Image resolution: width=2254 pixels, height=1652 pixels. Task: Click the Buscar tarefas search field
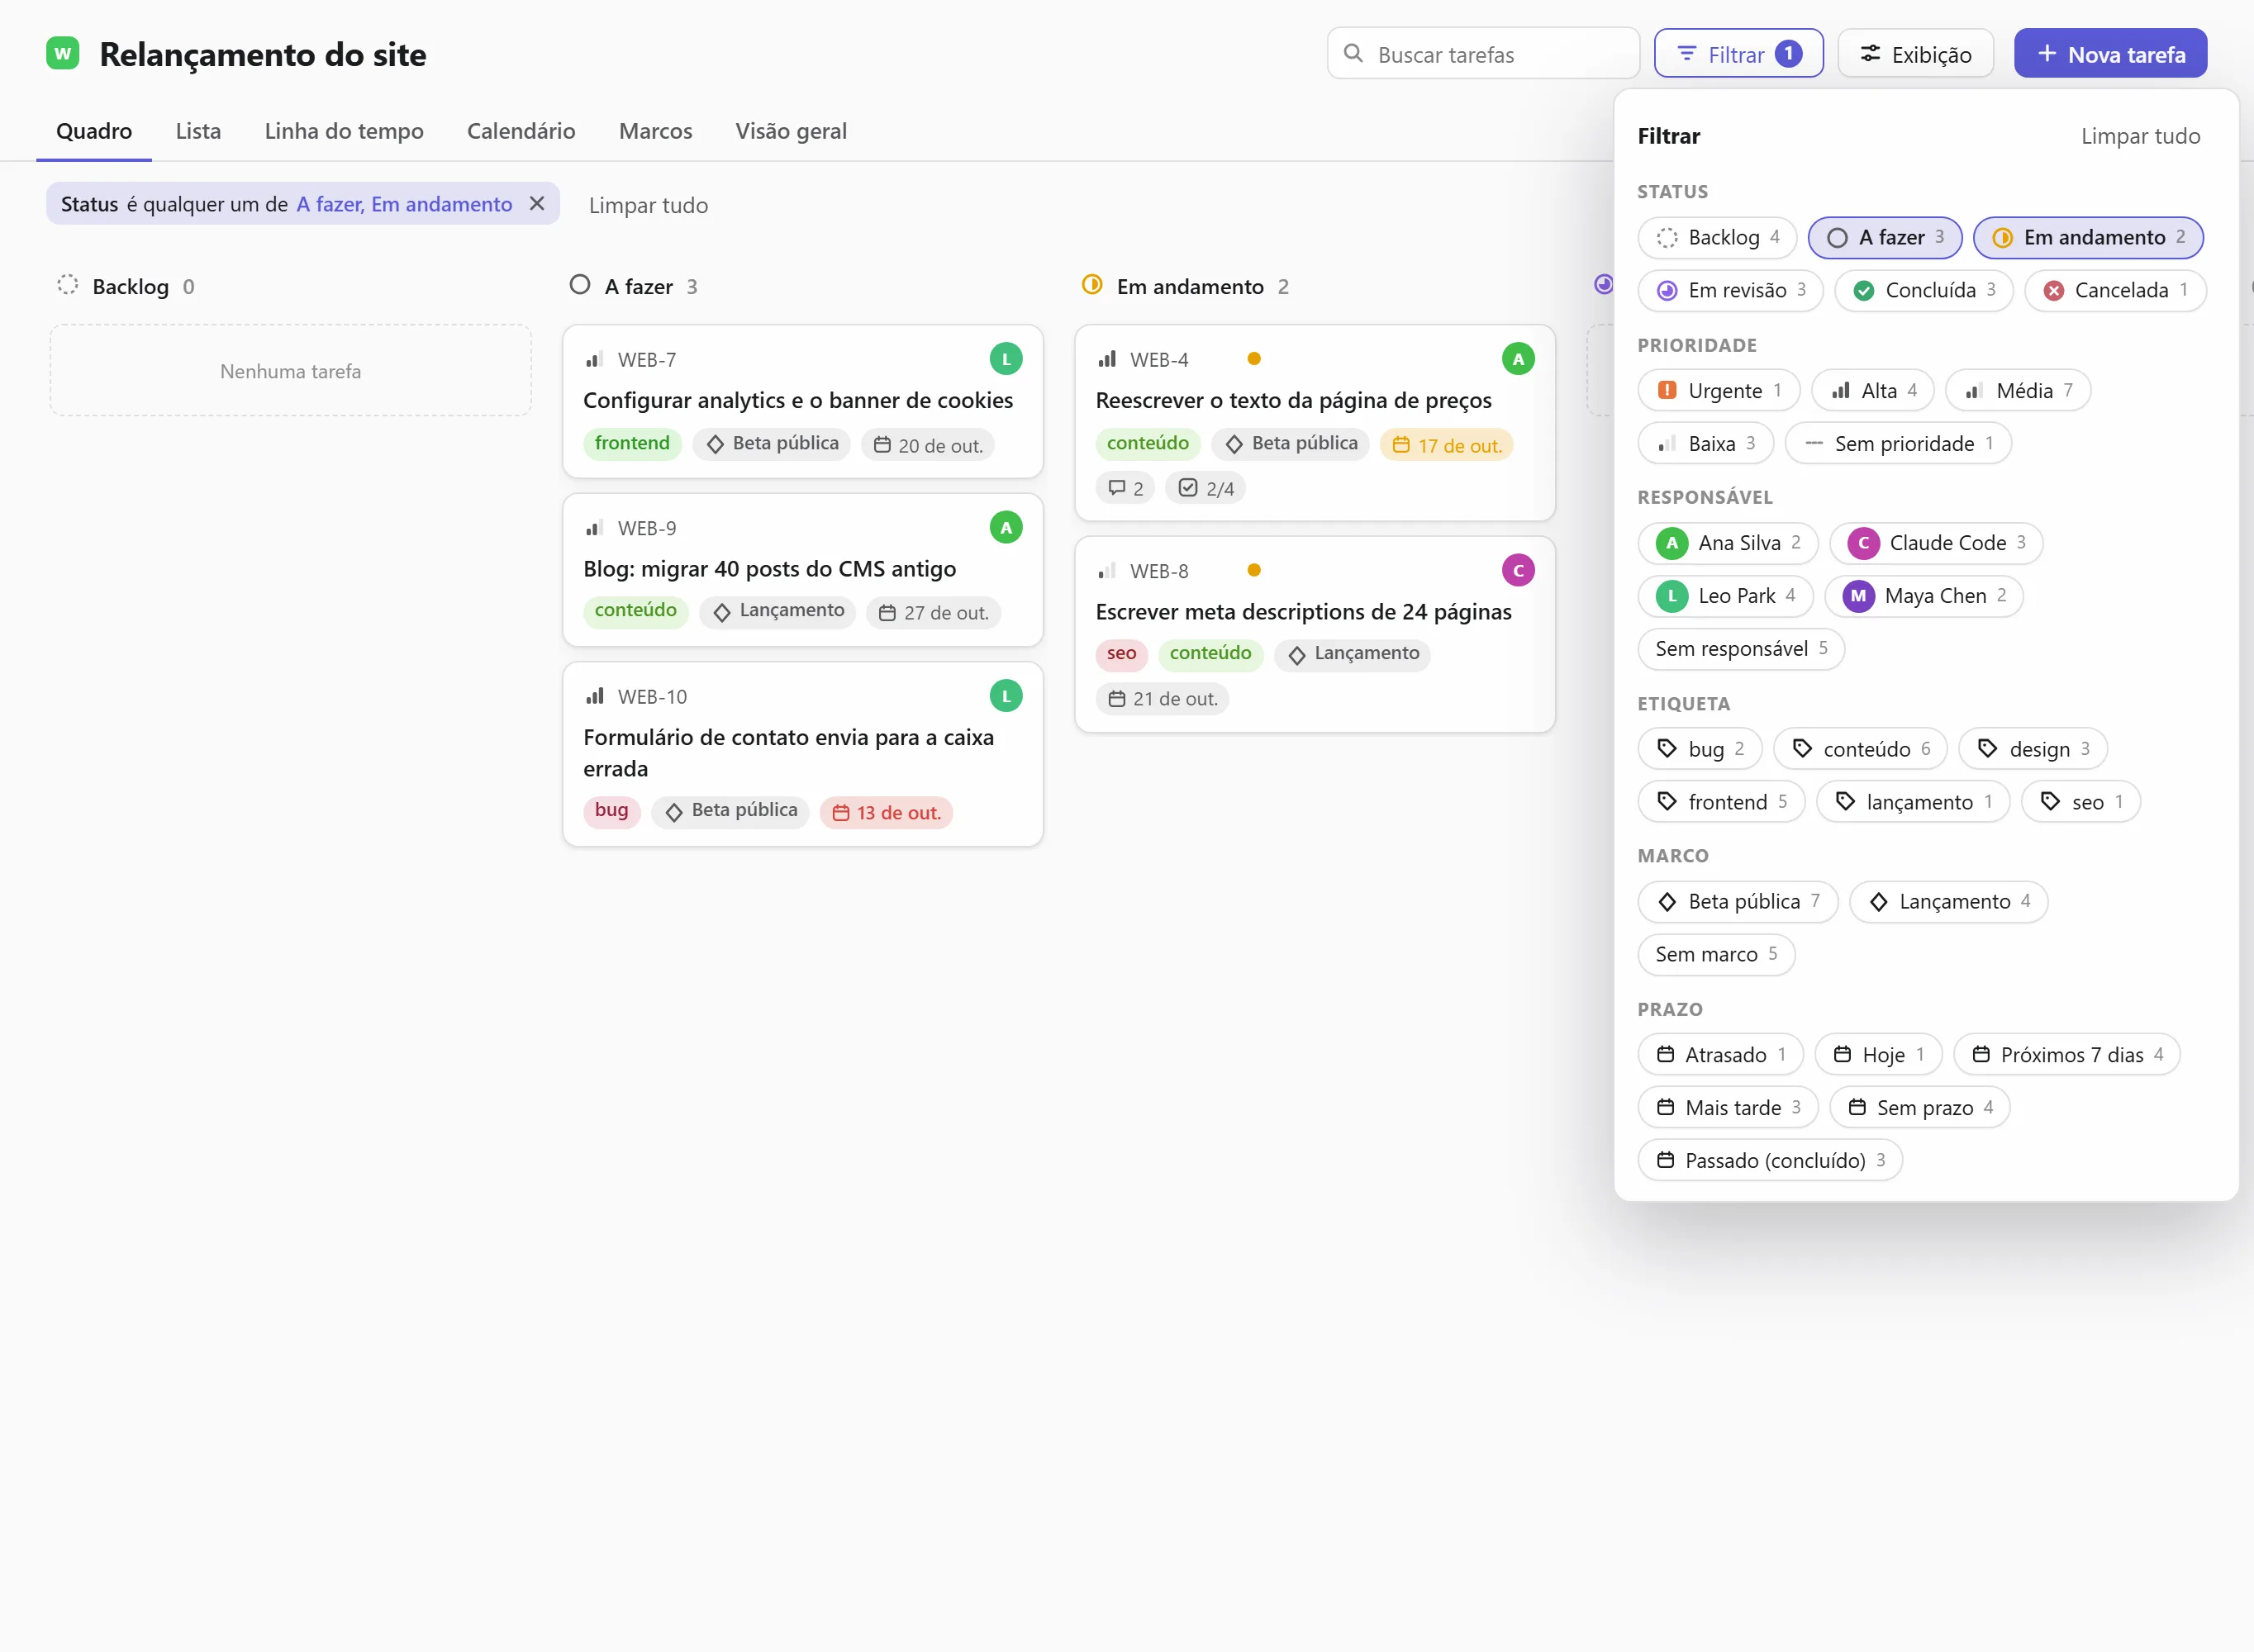(x=1483, y=54)
